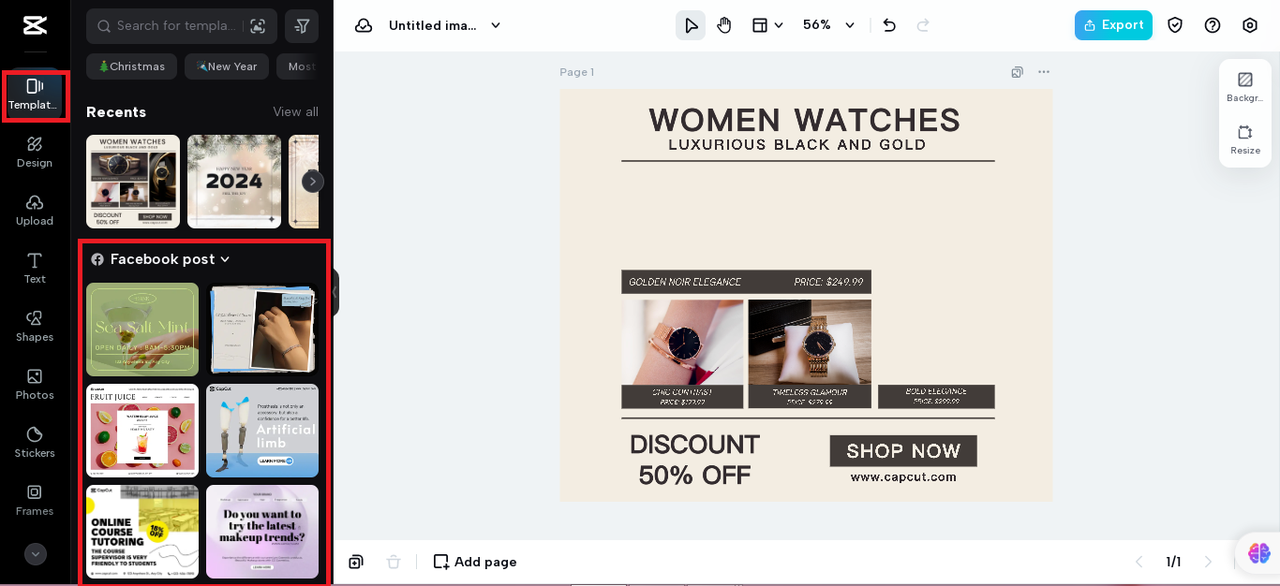Click the Untitled image project name
The height and width of the screenshot is (586, 1280).
tap(432, 25)
